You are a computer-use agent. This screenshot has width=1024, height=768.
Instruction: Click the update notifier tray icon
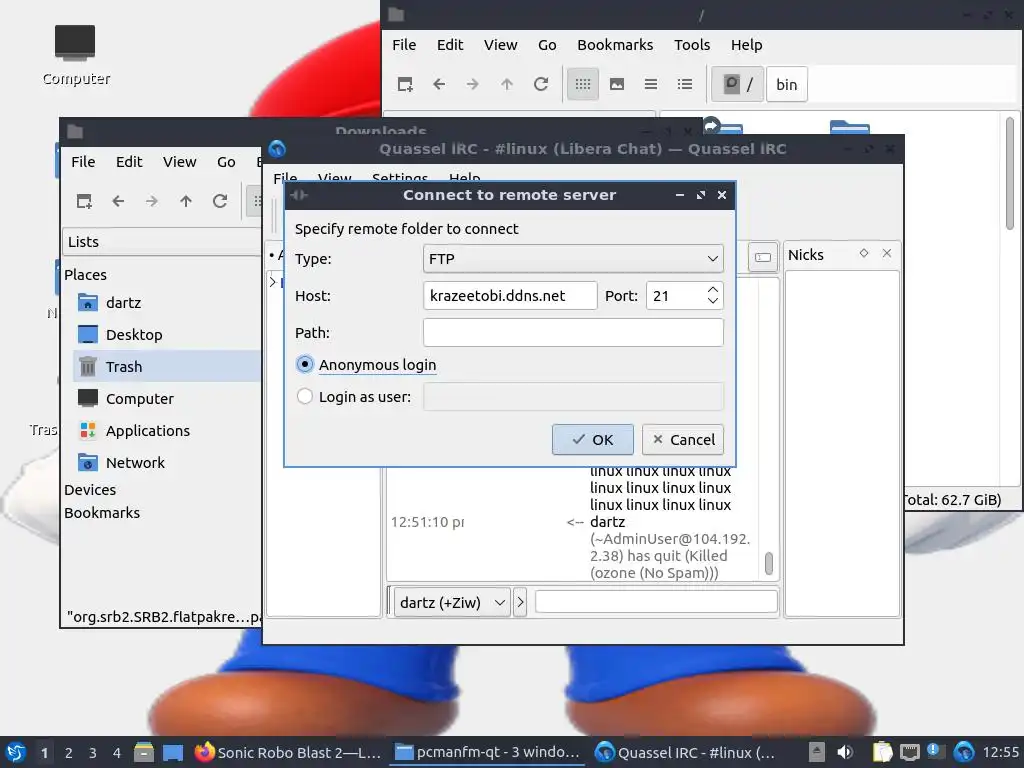936,752
